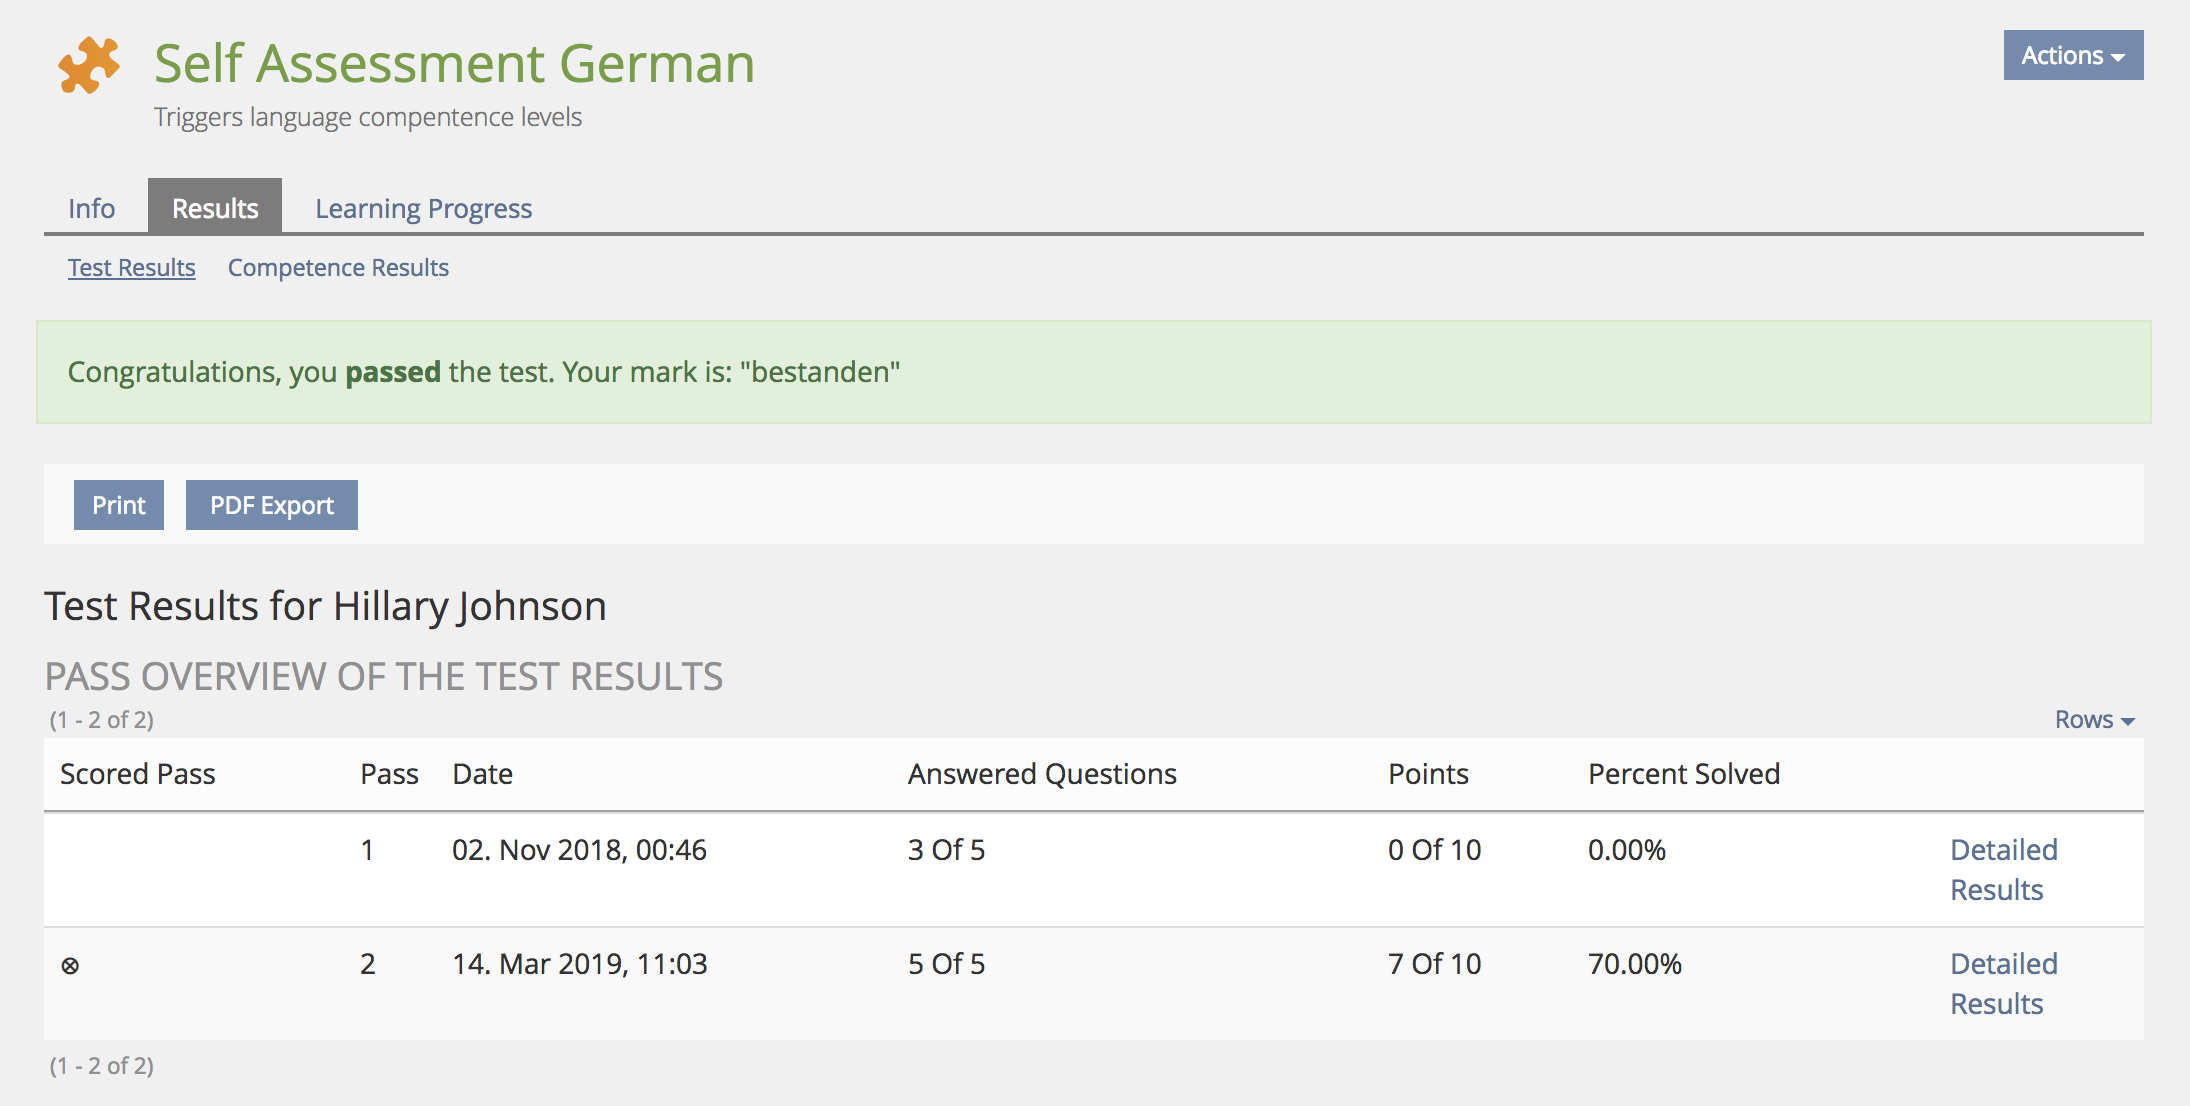This screenshot has width=2190, height=1106.
Task: Open Detailed Results for pass 1
Action: pos(2003,869)
